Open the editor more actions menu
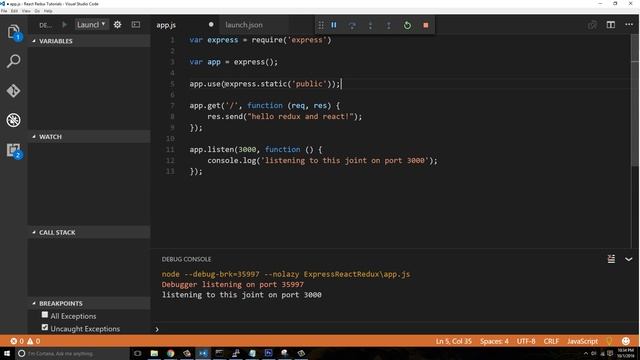 (629, 25)
